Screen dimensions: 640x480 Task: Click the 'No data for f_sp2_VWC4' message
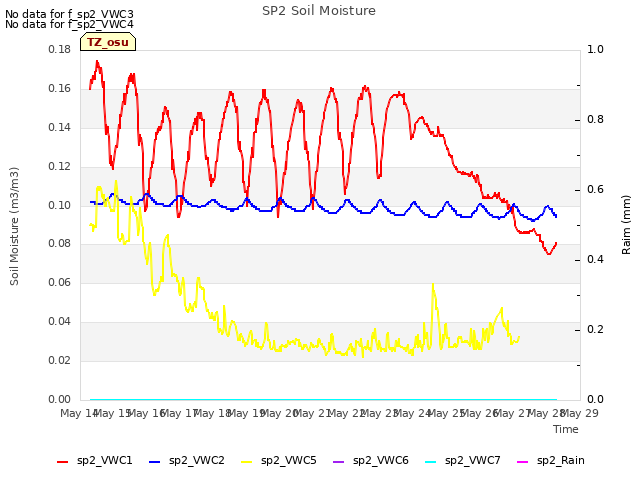[69, 24]
